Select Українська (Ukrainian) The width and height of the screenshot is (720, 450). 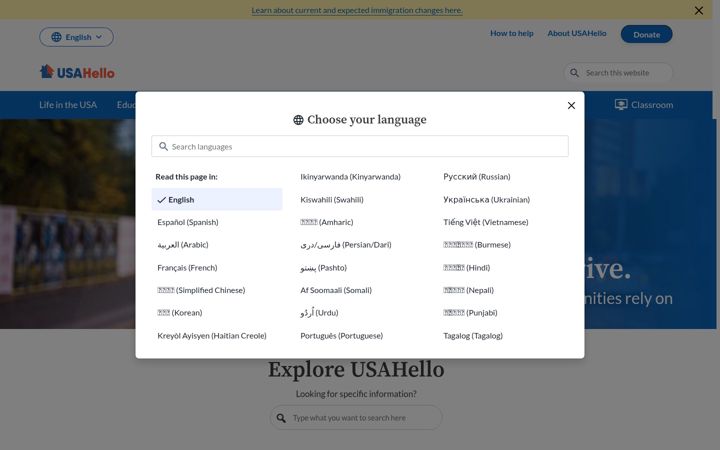tap(486, 200)
